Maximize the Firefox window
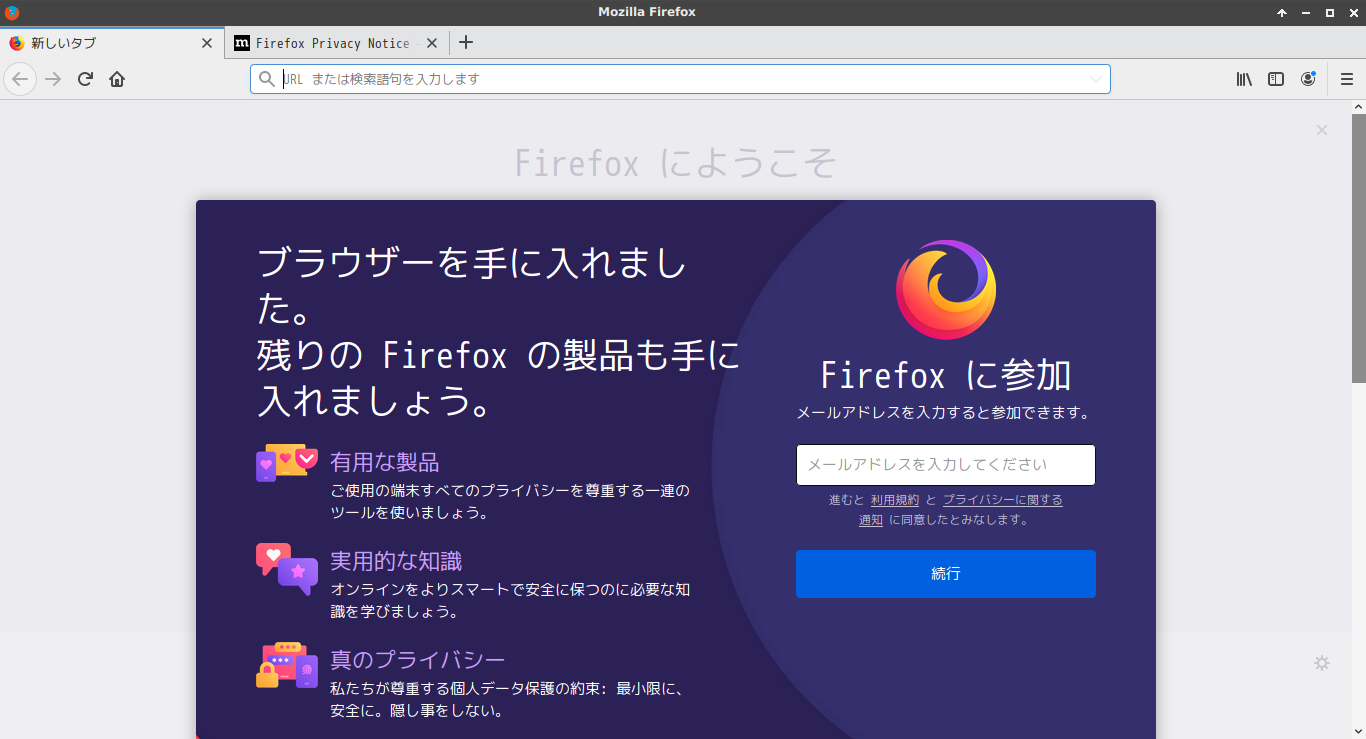 coord(1329,12)
